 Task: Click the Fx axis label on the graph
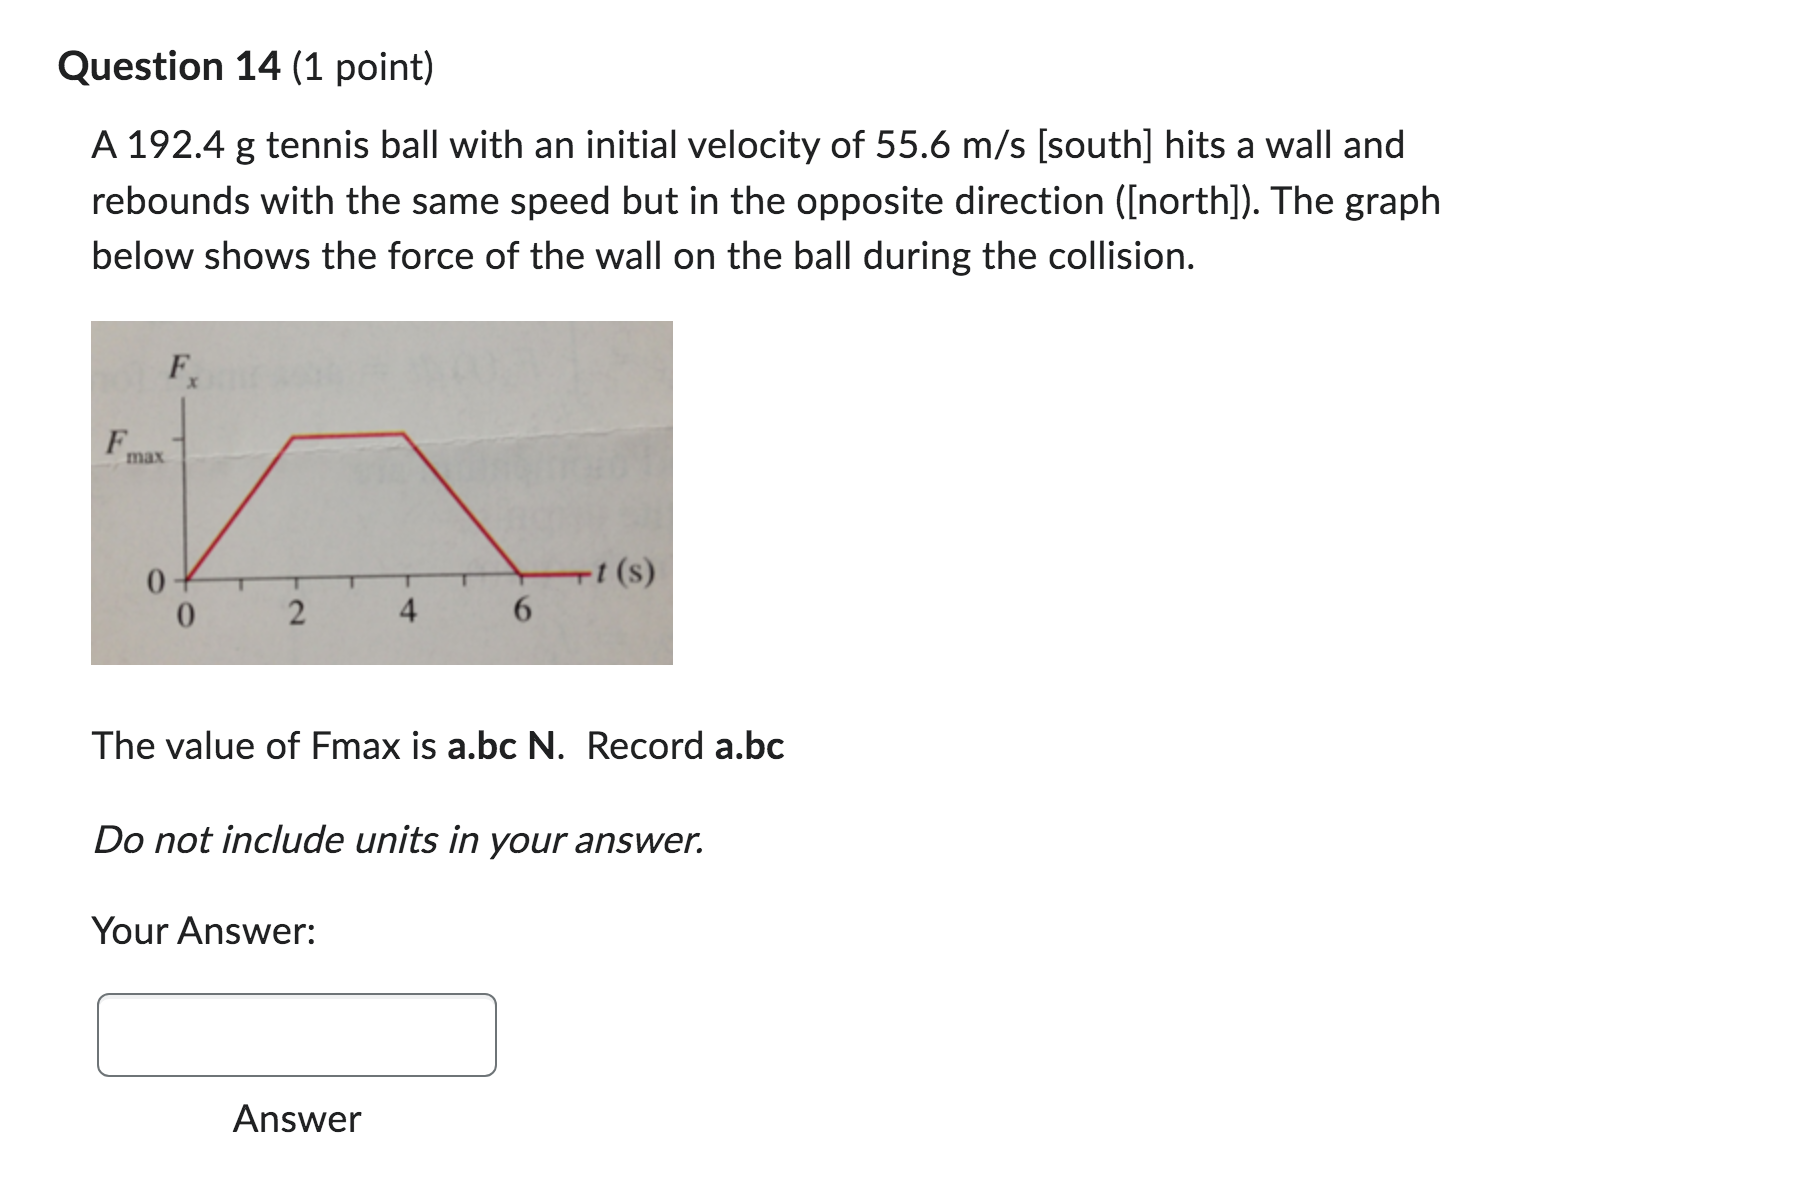[183, 368]
